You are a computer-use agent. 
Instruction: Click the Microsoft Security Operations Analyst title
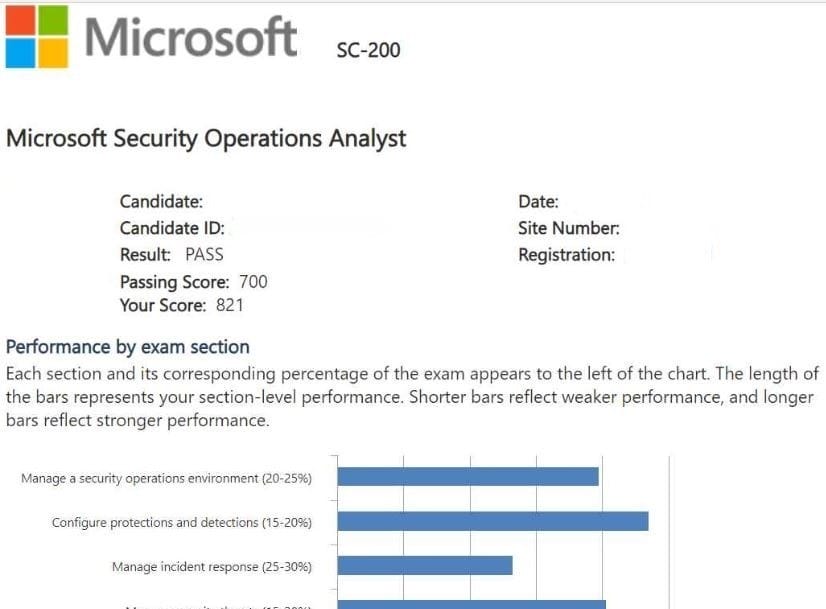[x=206, y=138]
